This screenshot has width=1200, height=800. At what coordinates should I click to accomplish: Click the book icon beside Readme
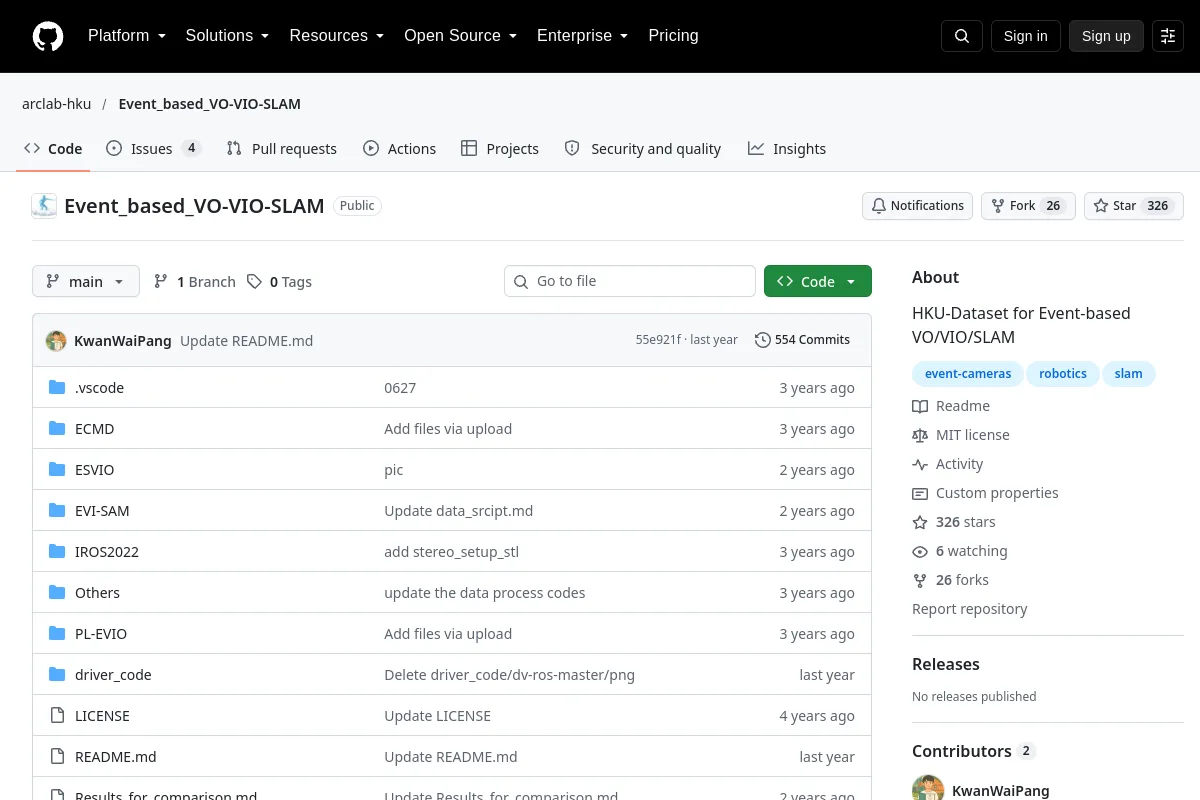coord(920,406)
